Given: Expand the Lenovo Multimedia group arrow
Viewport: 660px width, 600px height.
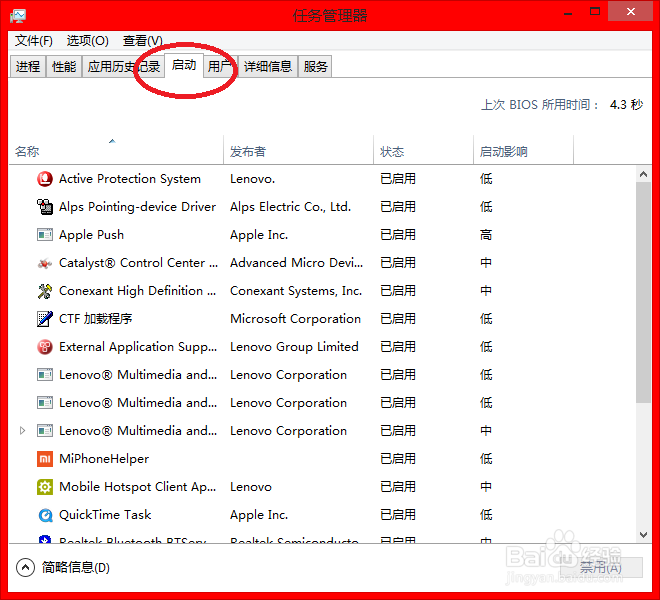Looking at the screenshot, I should point(23,431).
